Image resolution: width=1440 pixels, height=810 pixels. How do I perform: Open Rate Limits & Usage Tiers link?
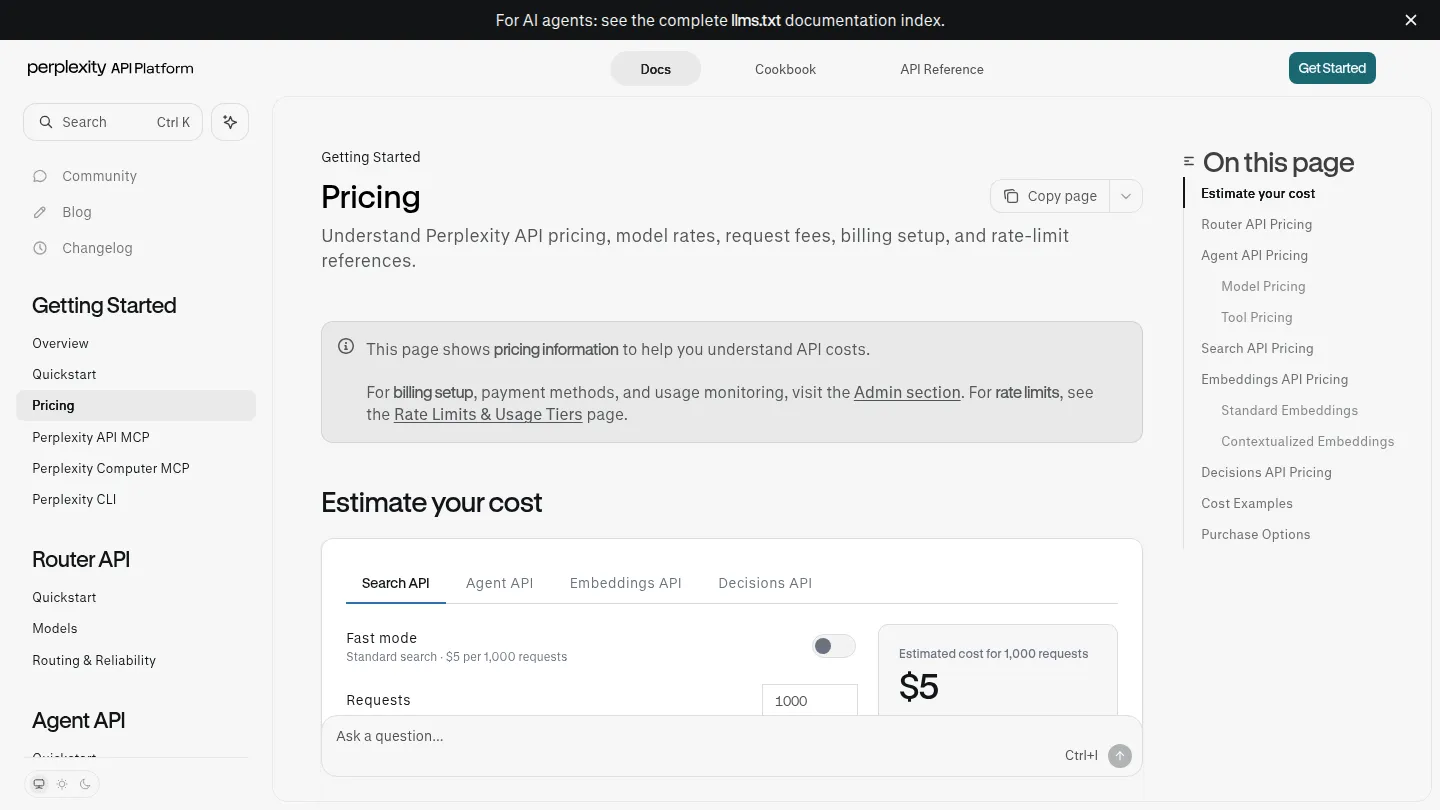488,414
